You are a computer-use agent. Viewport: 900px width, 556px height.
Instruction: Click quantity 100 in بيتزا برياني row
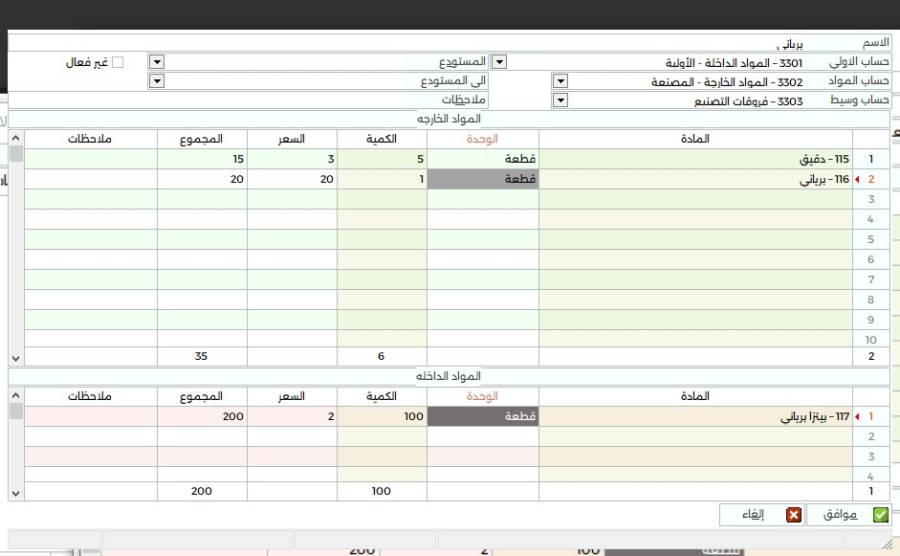click(382, 417)
